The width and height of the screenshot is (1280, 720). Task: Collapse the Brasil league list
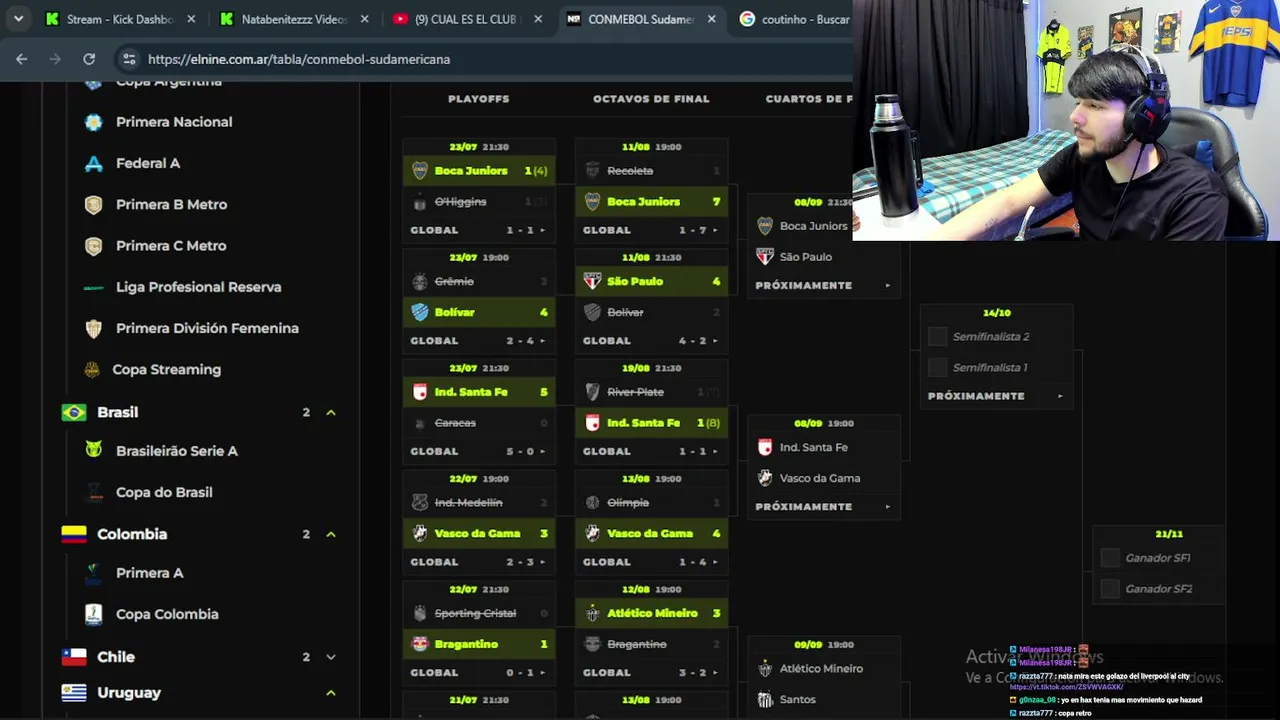[x=330, y=412]
